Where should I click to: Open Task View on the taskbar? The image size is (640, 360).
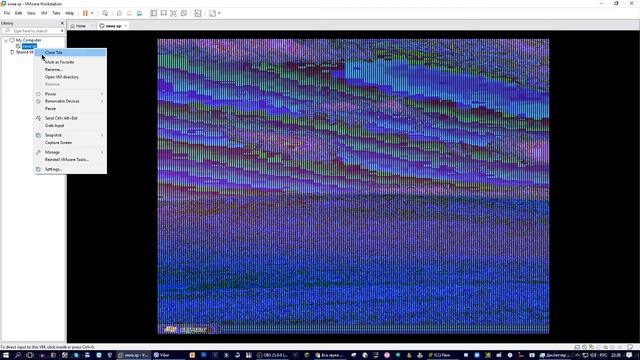coord(29,356)
